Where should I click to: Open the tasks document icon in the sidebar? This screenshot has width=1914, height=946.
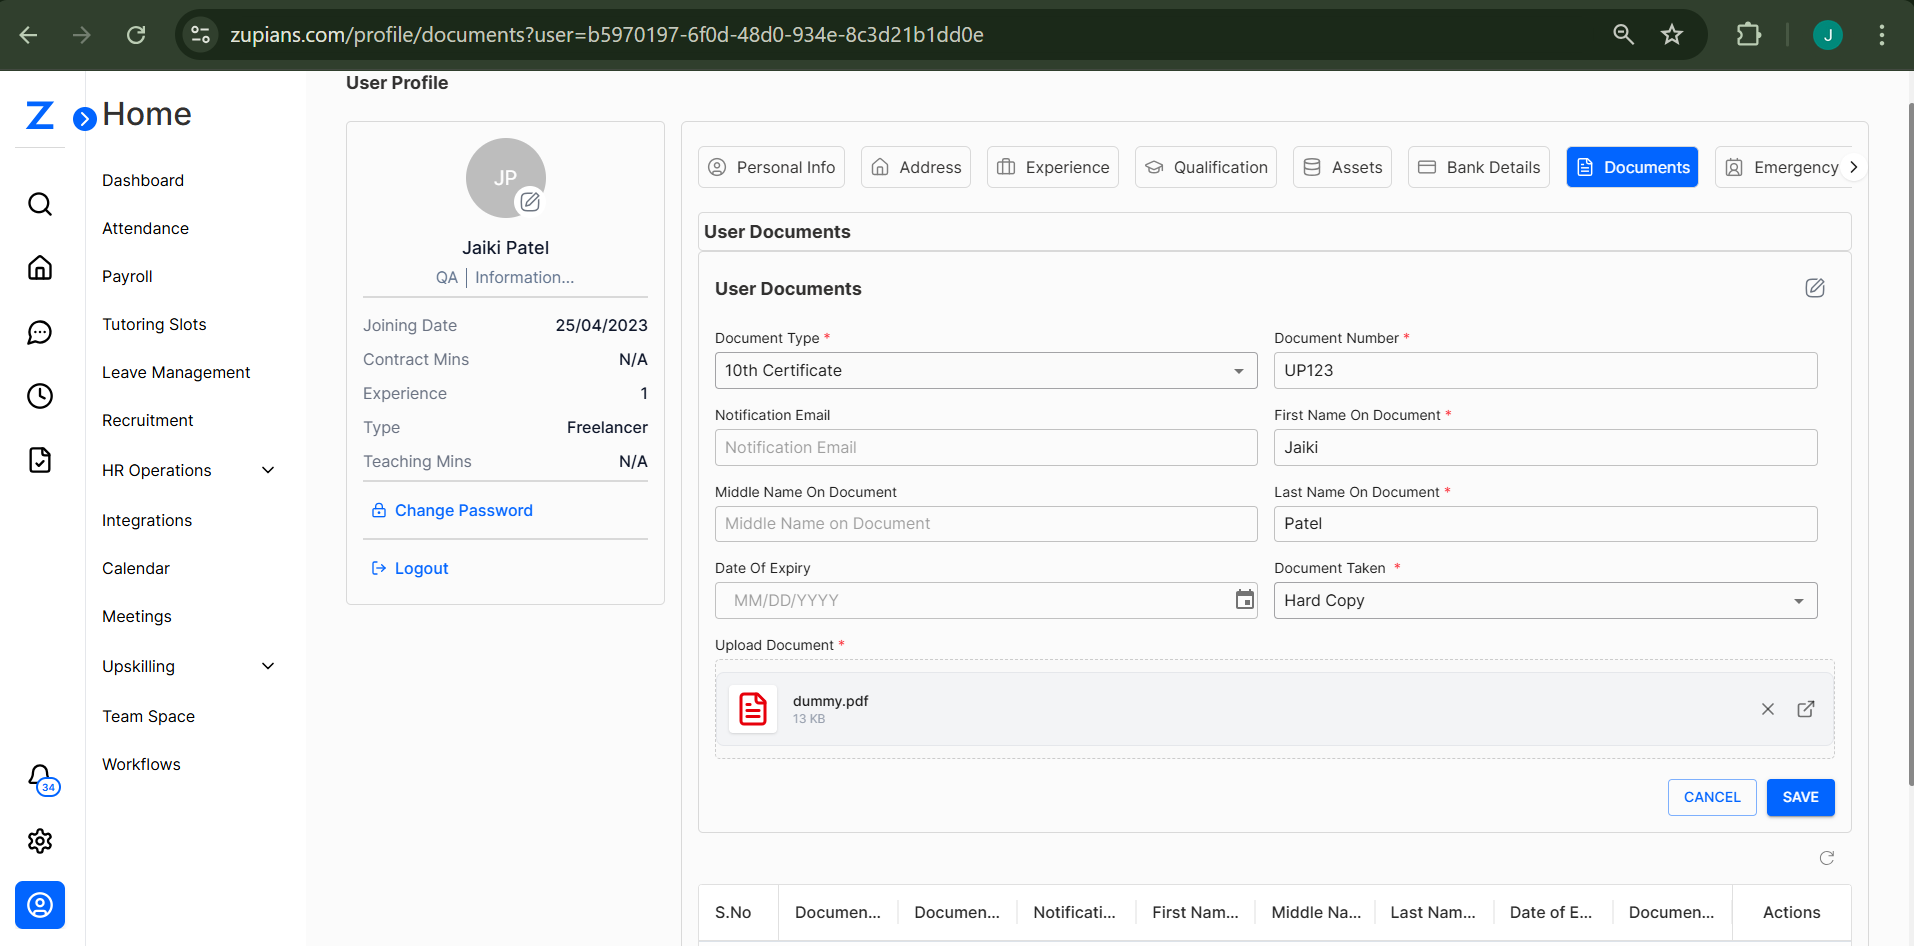(x=39, y=460)
